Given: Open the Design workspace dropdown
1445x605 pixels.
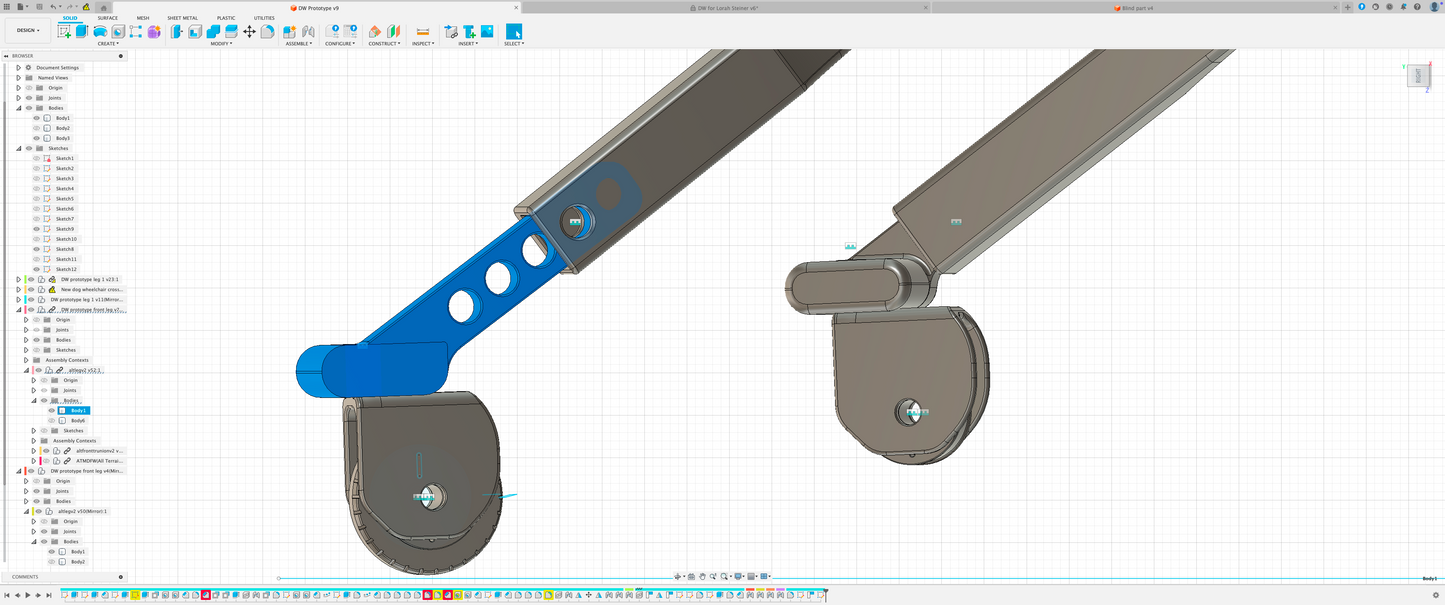Looking at the screenshot, I should (28, 30).
